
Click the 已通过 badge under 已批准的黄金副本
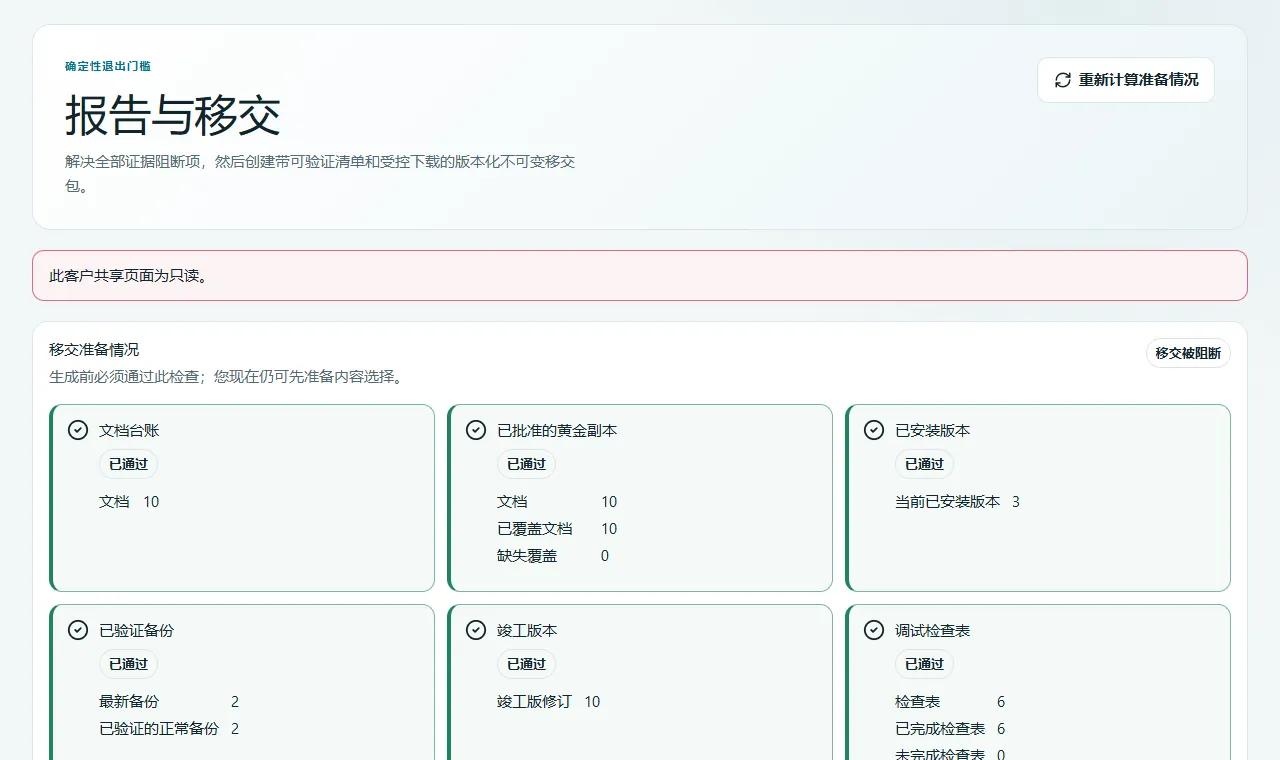click(526, 464)
